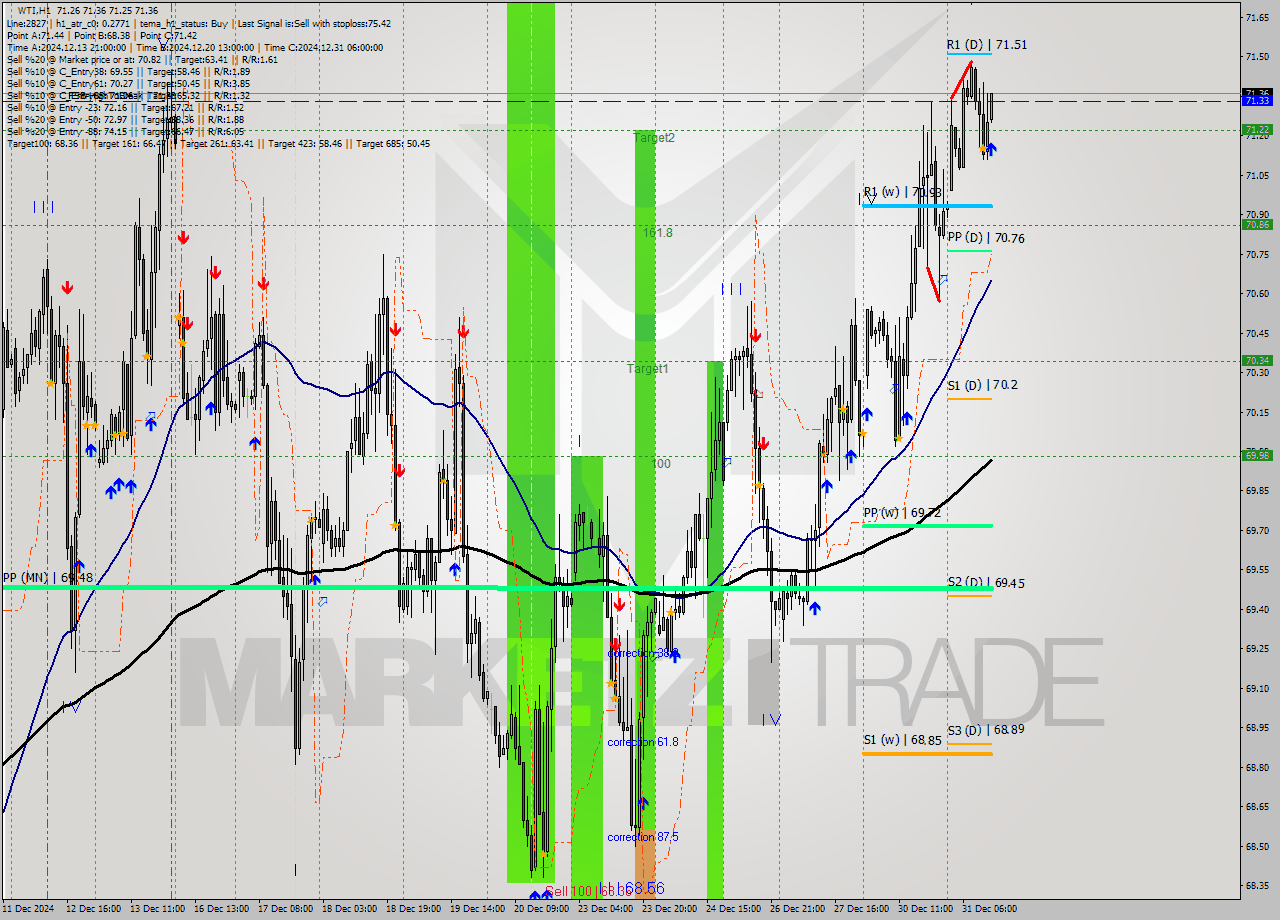Click the '26 Dec 21:00' time axis label

(x=798, y=909)
